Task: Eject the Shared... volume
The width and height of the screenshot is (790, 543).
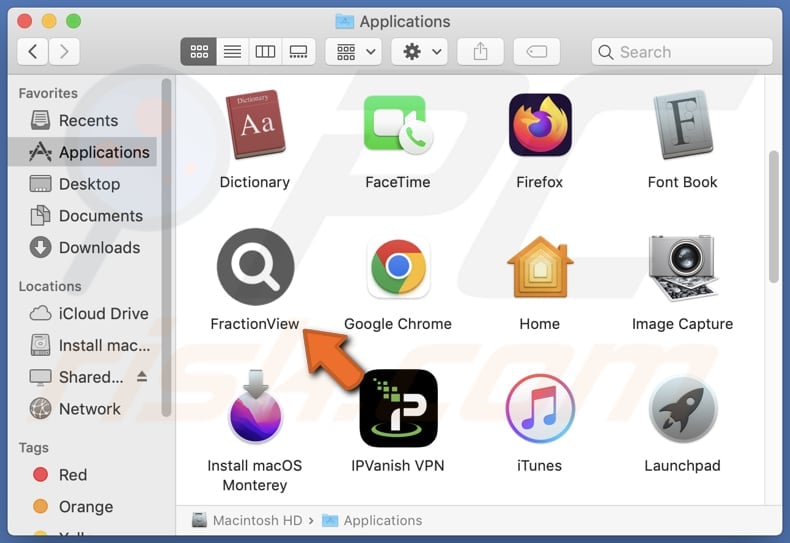Action: pyautogui.click(x=142, y=376)
